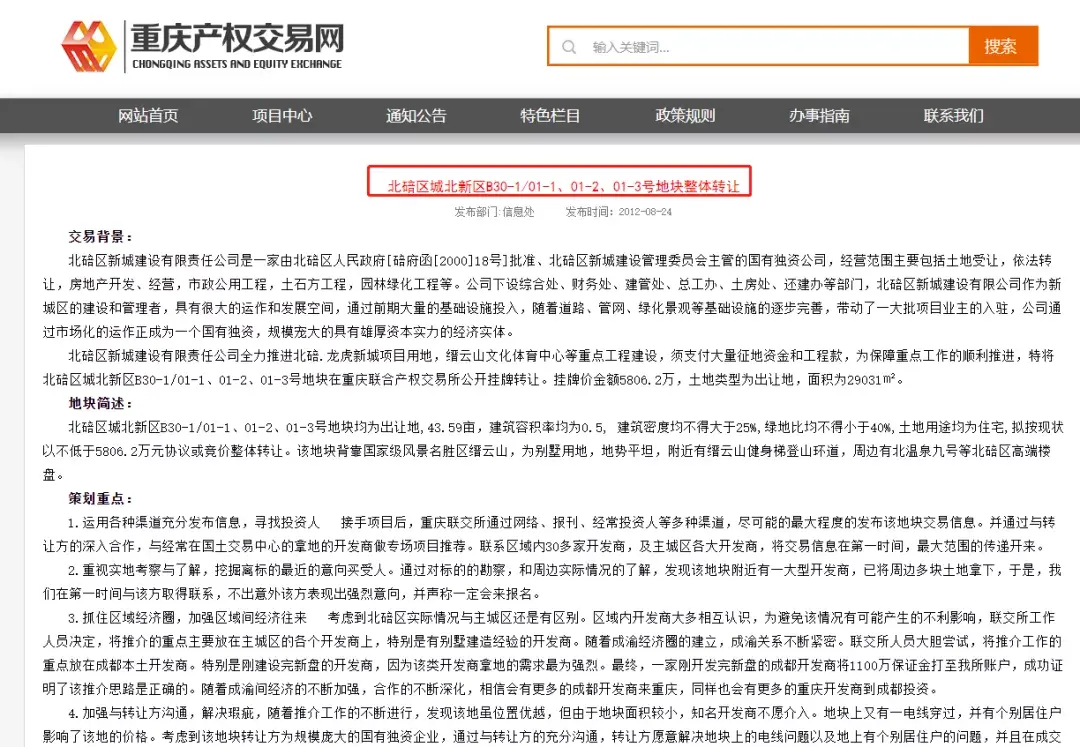Open the 政策规则 menu item
The height and width of the screenshot is (747, 1080).
tap(685, 116)
